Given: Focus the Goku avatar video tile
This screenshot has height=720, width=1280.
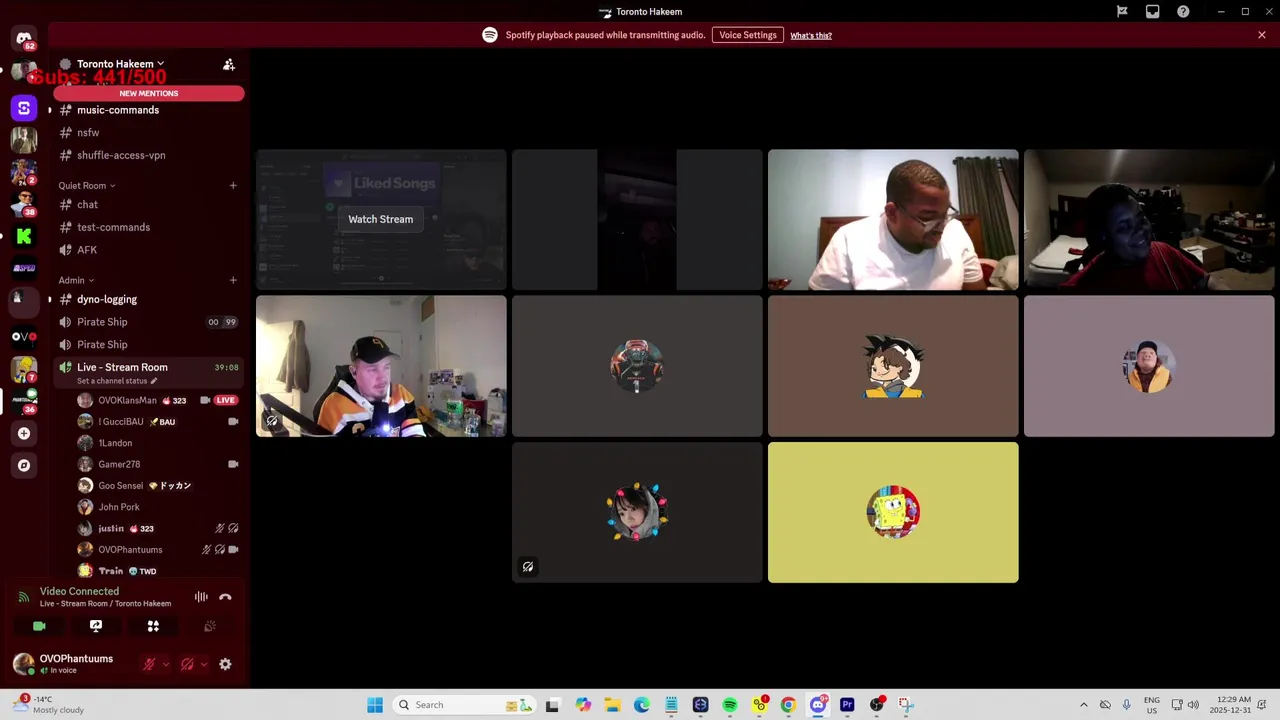Looking at the screenshot, I should 893,366.
